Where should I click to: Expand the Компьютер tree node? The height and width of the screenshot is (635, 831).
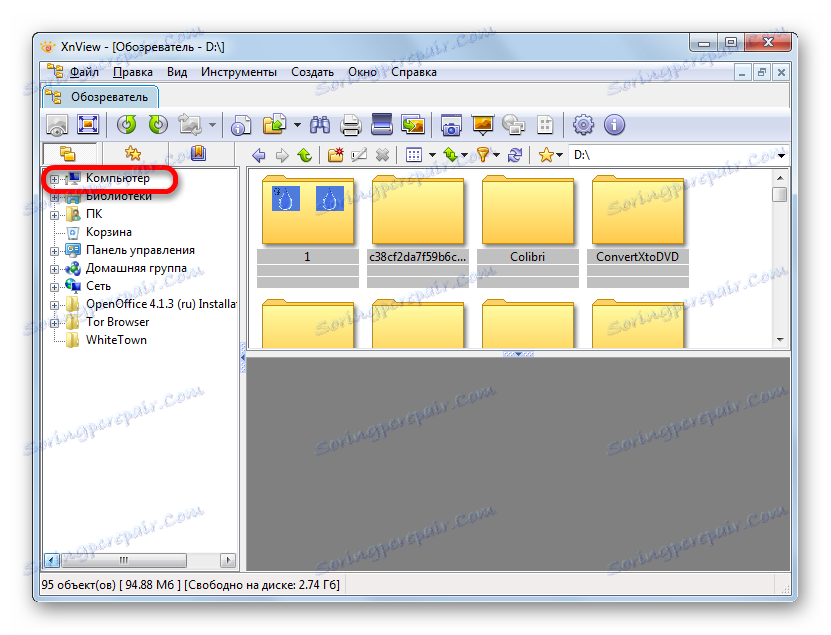point(54,179)
